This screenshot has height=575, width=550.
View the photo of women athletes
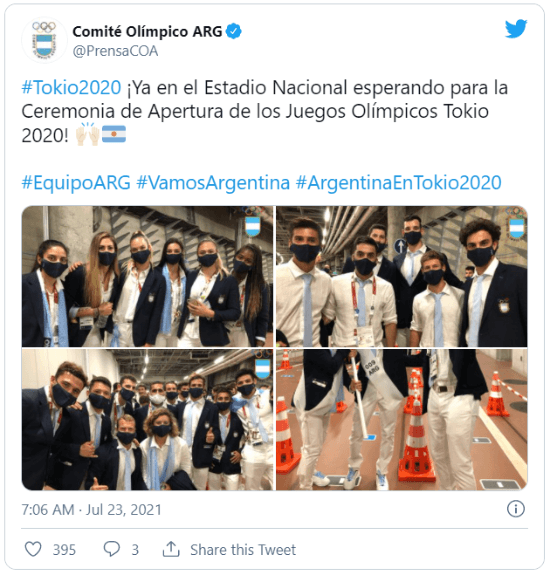click(x=147, y=276)
